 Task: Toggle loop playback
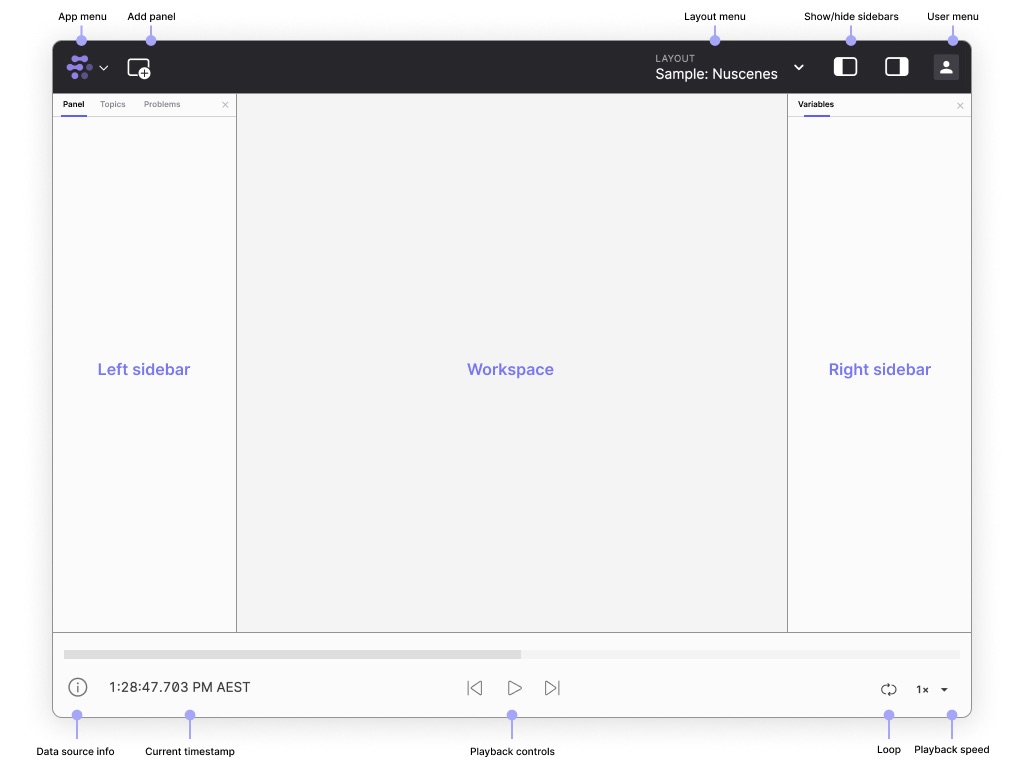(x=888, y=689)
